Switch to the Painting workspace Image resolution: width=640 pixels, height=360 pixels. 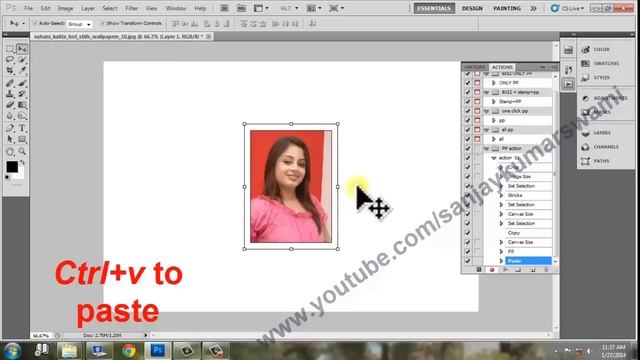tap(507, 8)
